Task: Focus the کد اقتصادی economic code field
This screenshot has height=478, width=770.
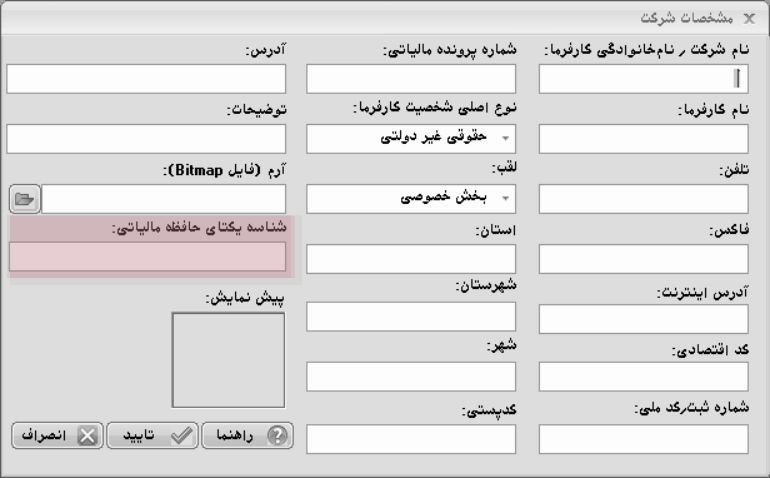Action: (x=643, y=377)
